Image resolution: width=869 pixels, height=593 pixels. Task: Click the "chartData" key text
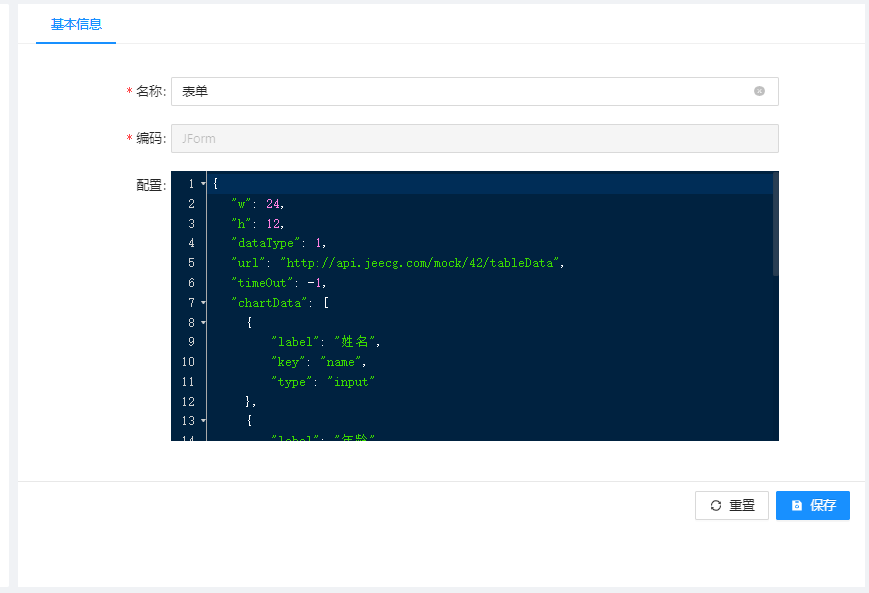point(269,303)
